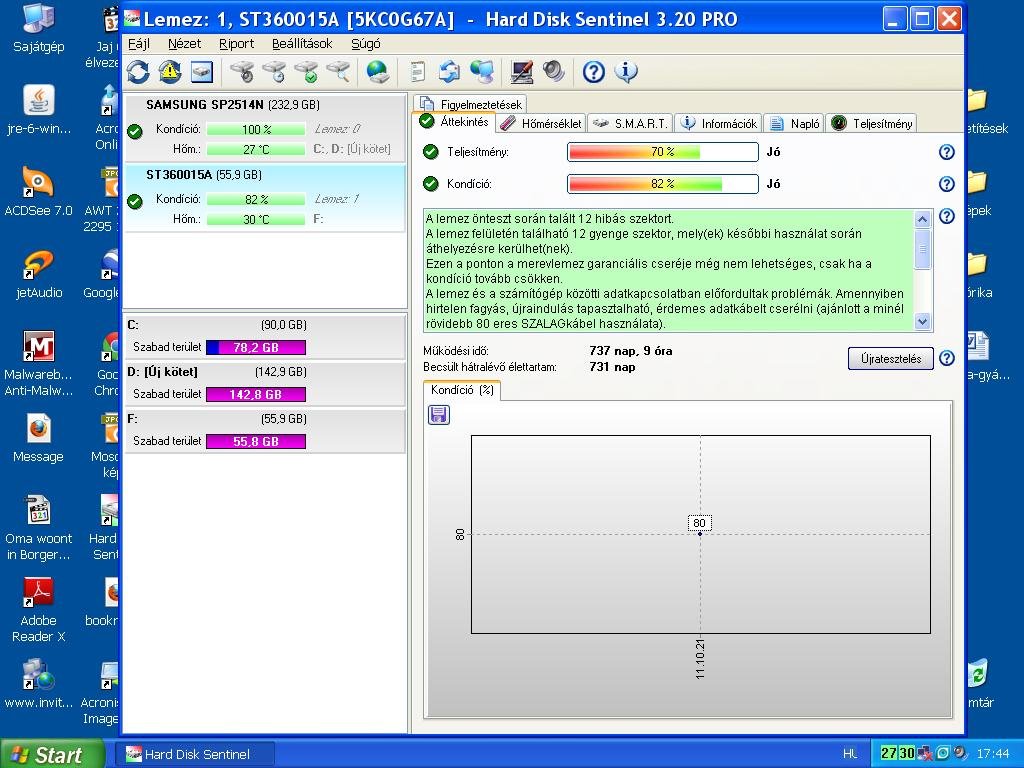Click scroll down arrow in description box
The height and width of the screenshot is (768, 1024).
(922, 321)
